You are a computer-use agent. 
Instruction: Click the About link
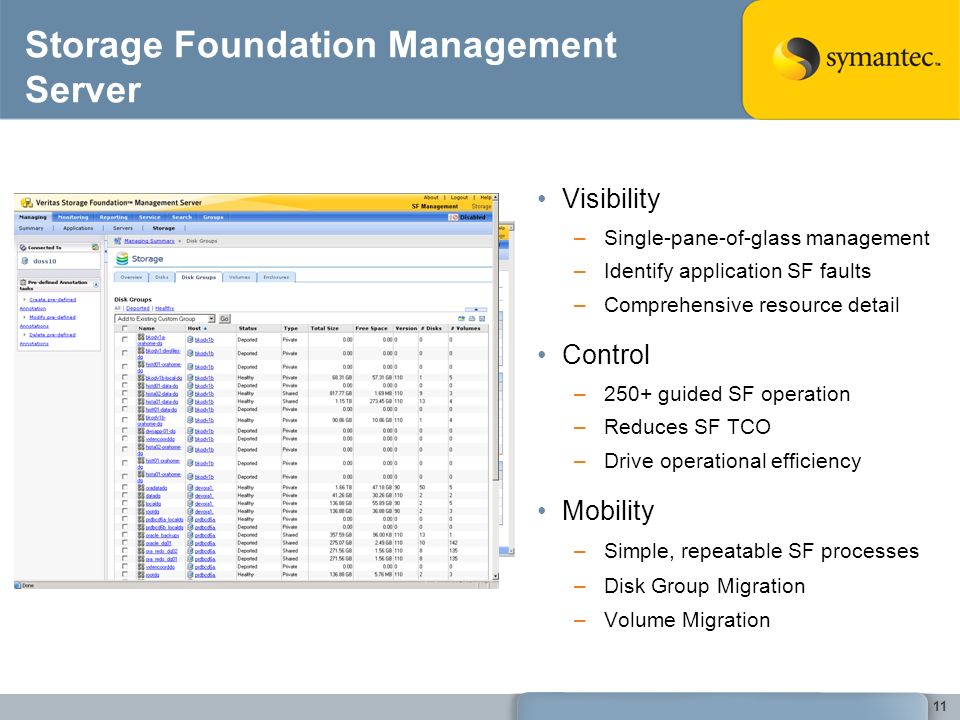click(x=431, y=197)
